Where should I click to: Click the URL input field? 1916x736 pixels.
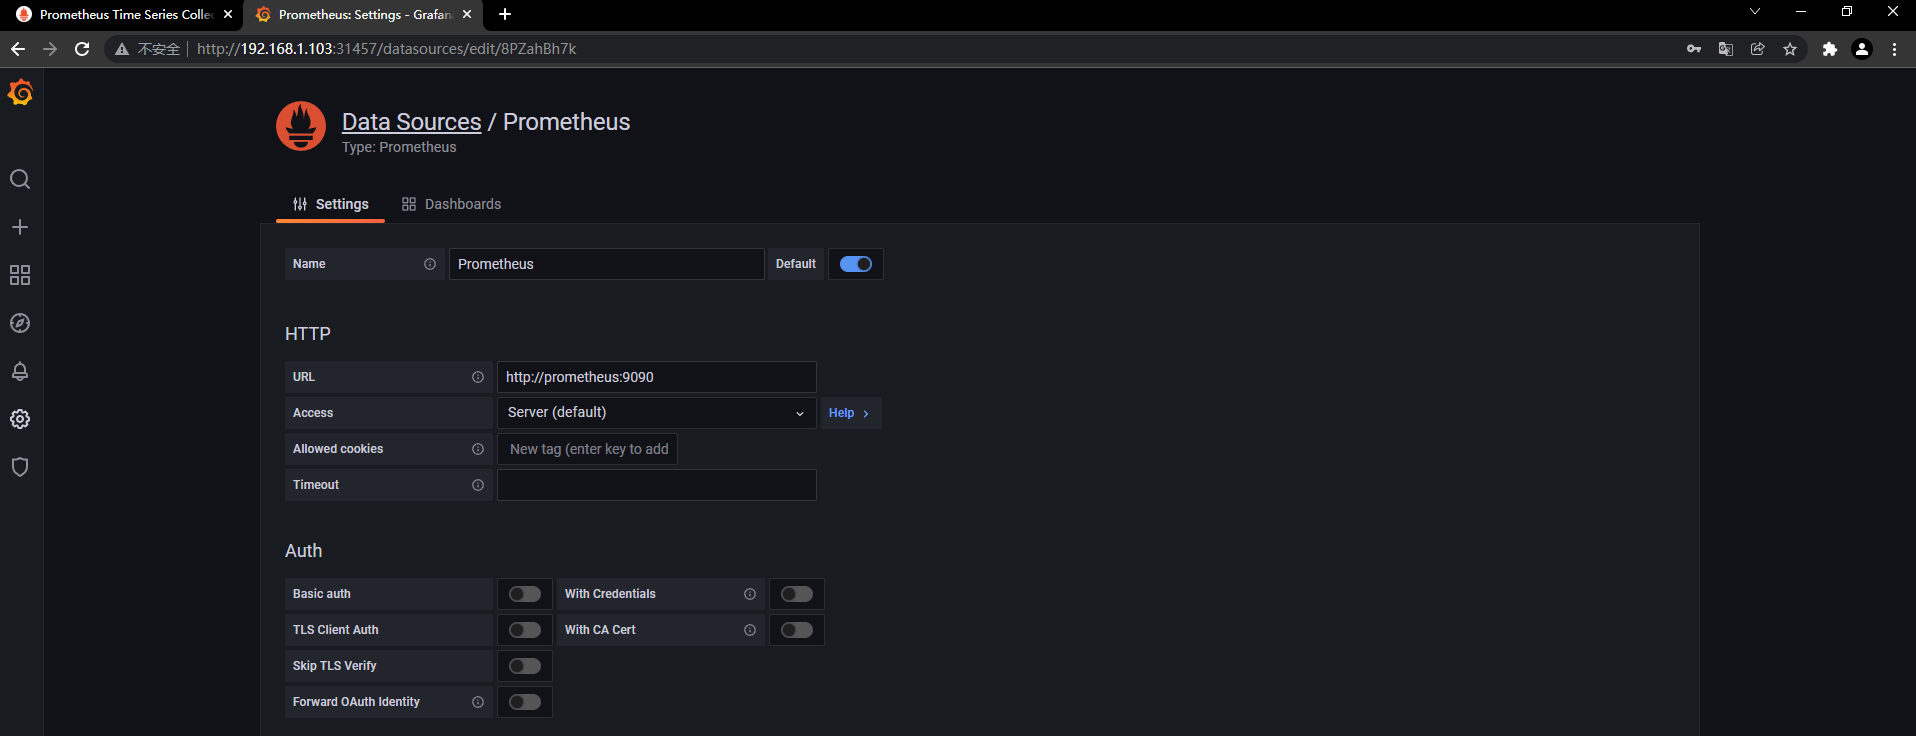pyautogui.click(x=657, y=377)
